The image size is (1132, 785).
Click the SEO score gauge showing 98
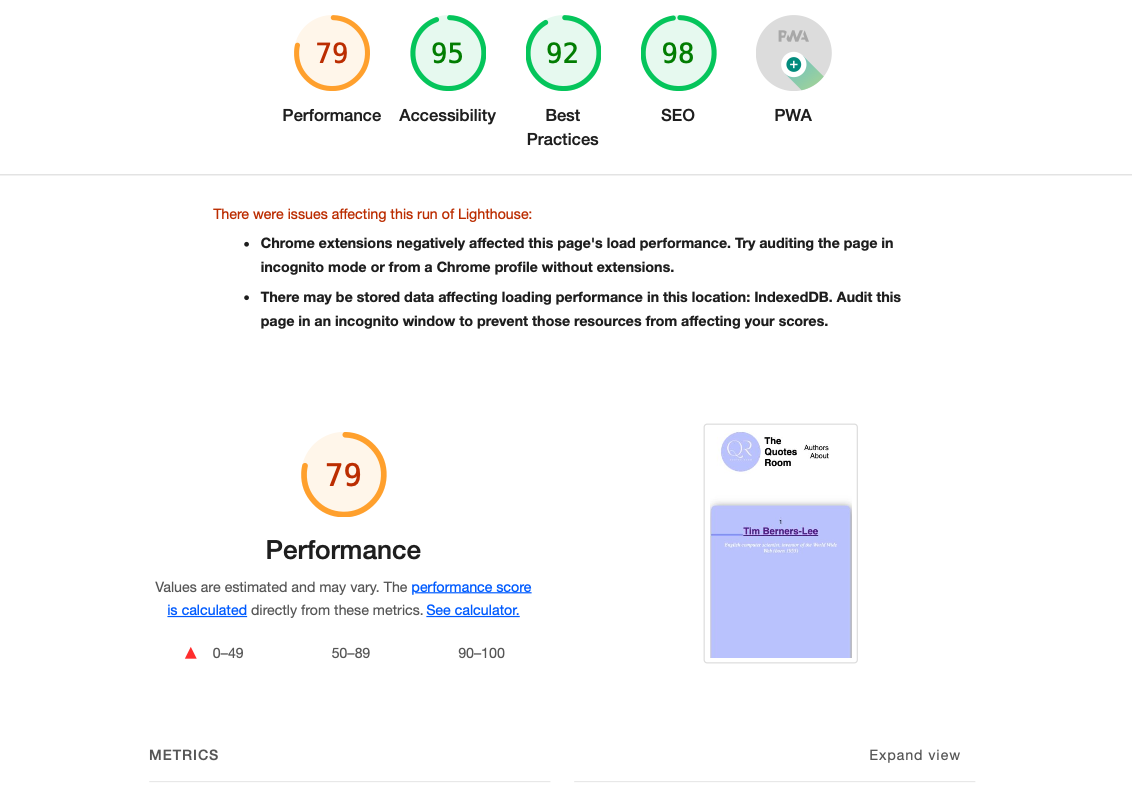(x=678, y=52)
